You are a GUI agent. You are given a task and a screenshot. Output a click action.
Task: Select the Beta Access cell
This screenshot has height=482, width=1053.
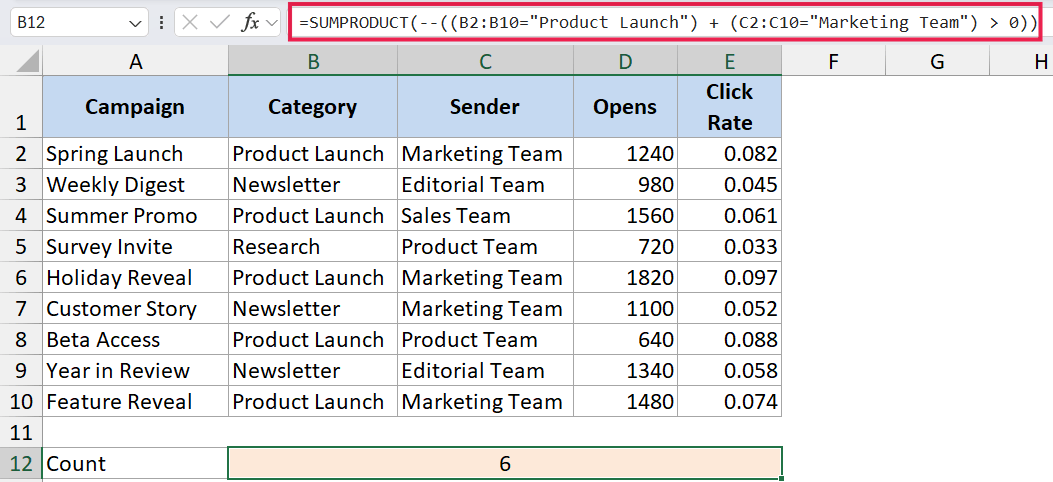click(136, 340)
